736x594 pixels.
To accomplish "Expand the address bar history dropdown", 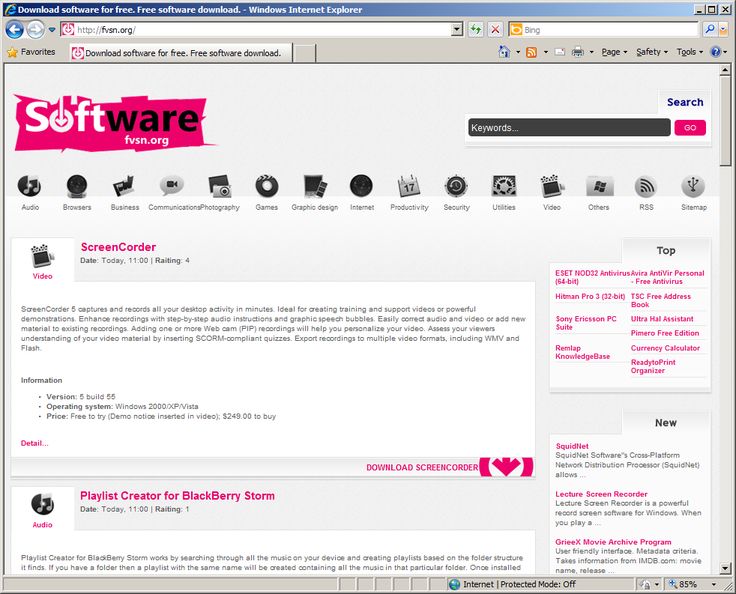I will [457, 30].
